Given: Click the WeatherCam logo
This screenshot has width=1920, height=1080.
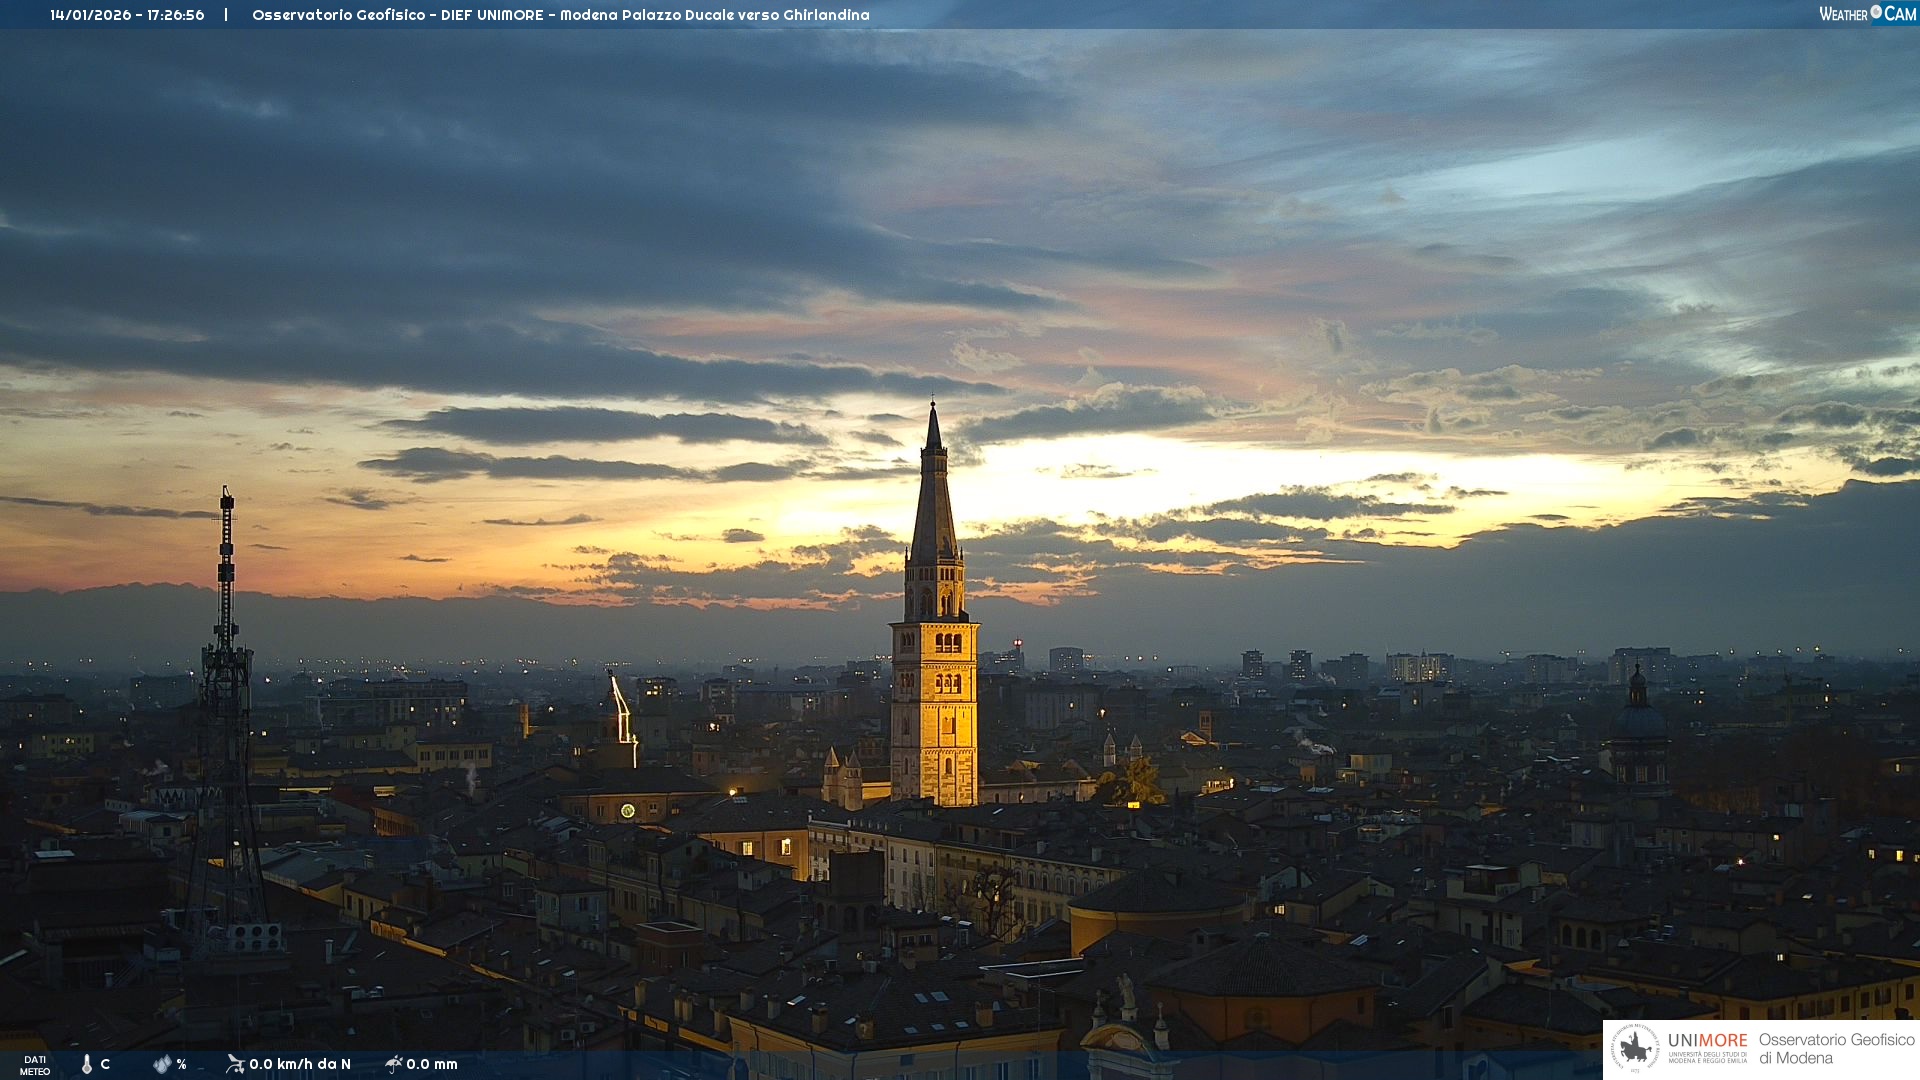Looking at the screenshot, I should 1867,14.
